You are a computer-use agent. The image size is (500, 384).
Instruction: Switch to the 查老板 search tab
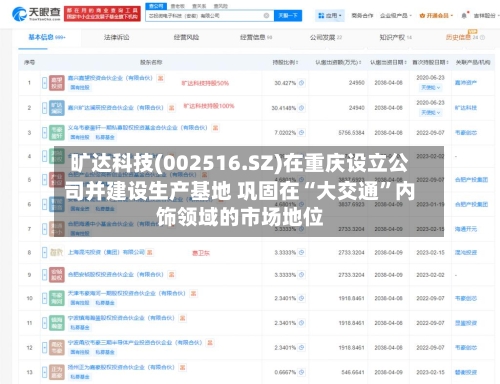tap(178, 6)
